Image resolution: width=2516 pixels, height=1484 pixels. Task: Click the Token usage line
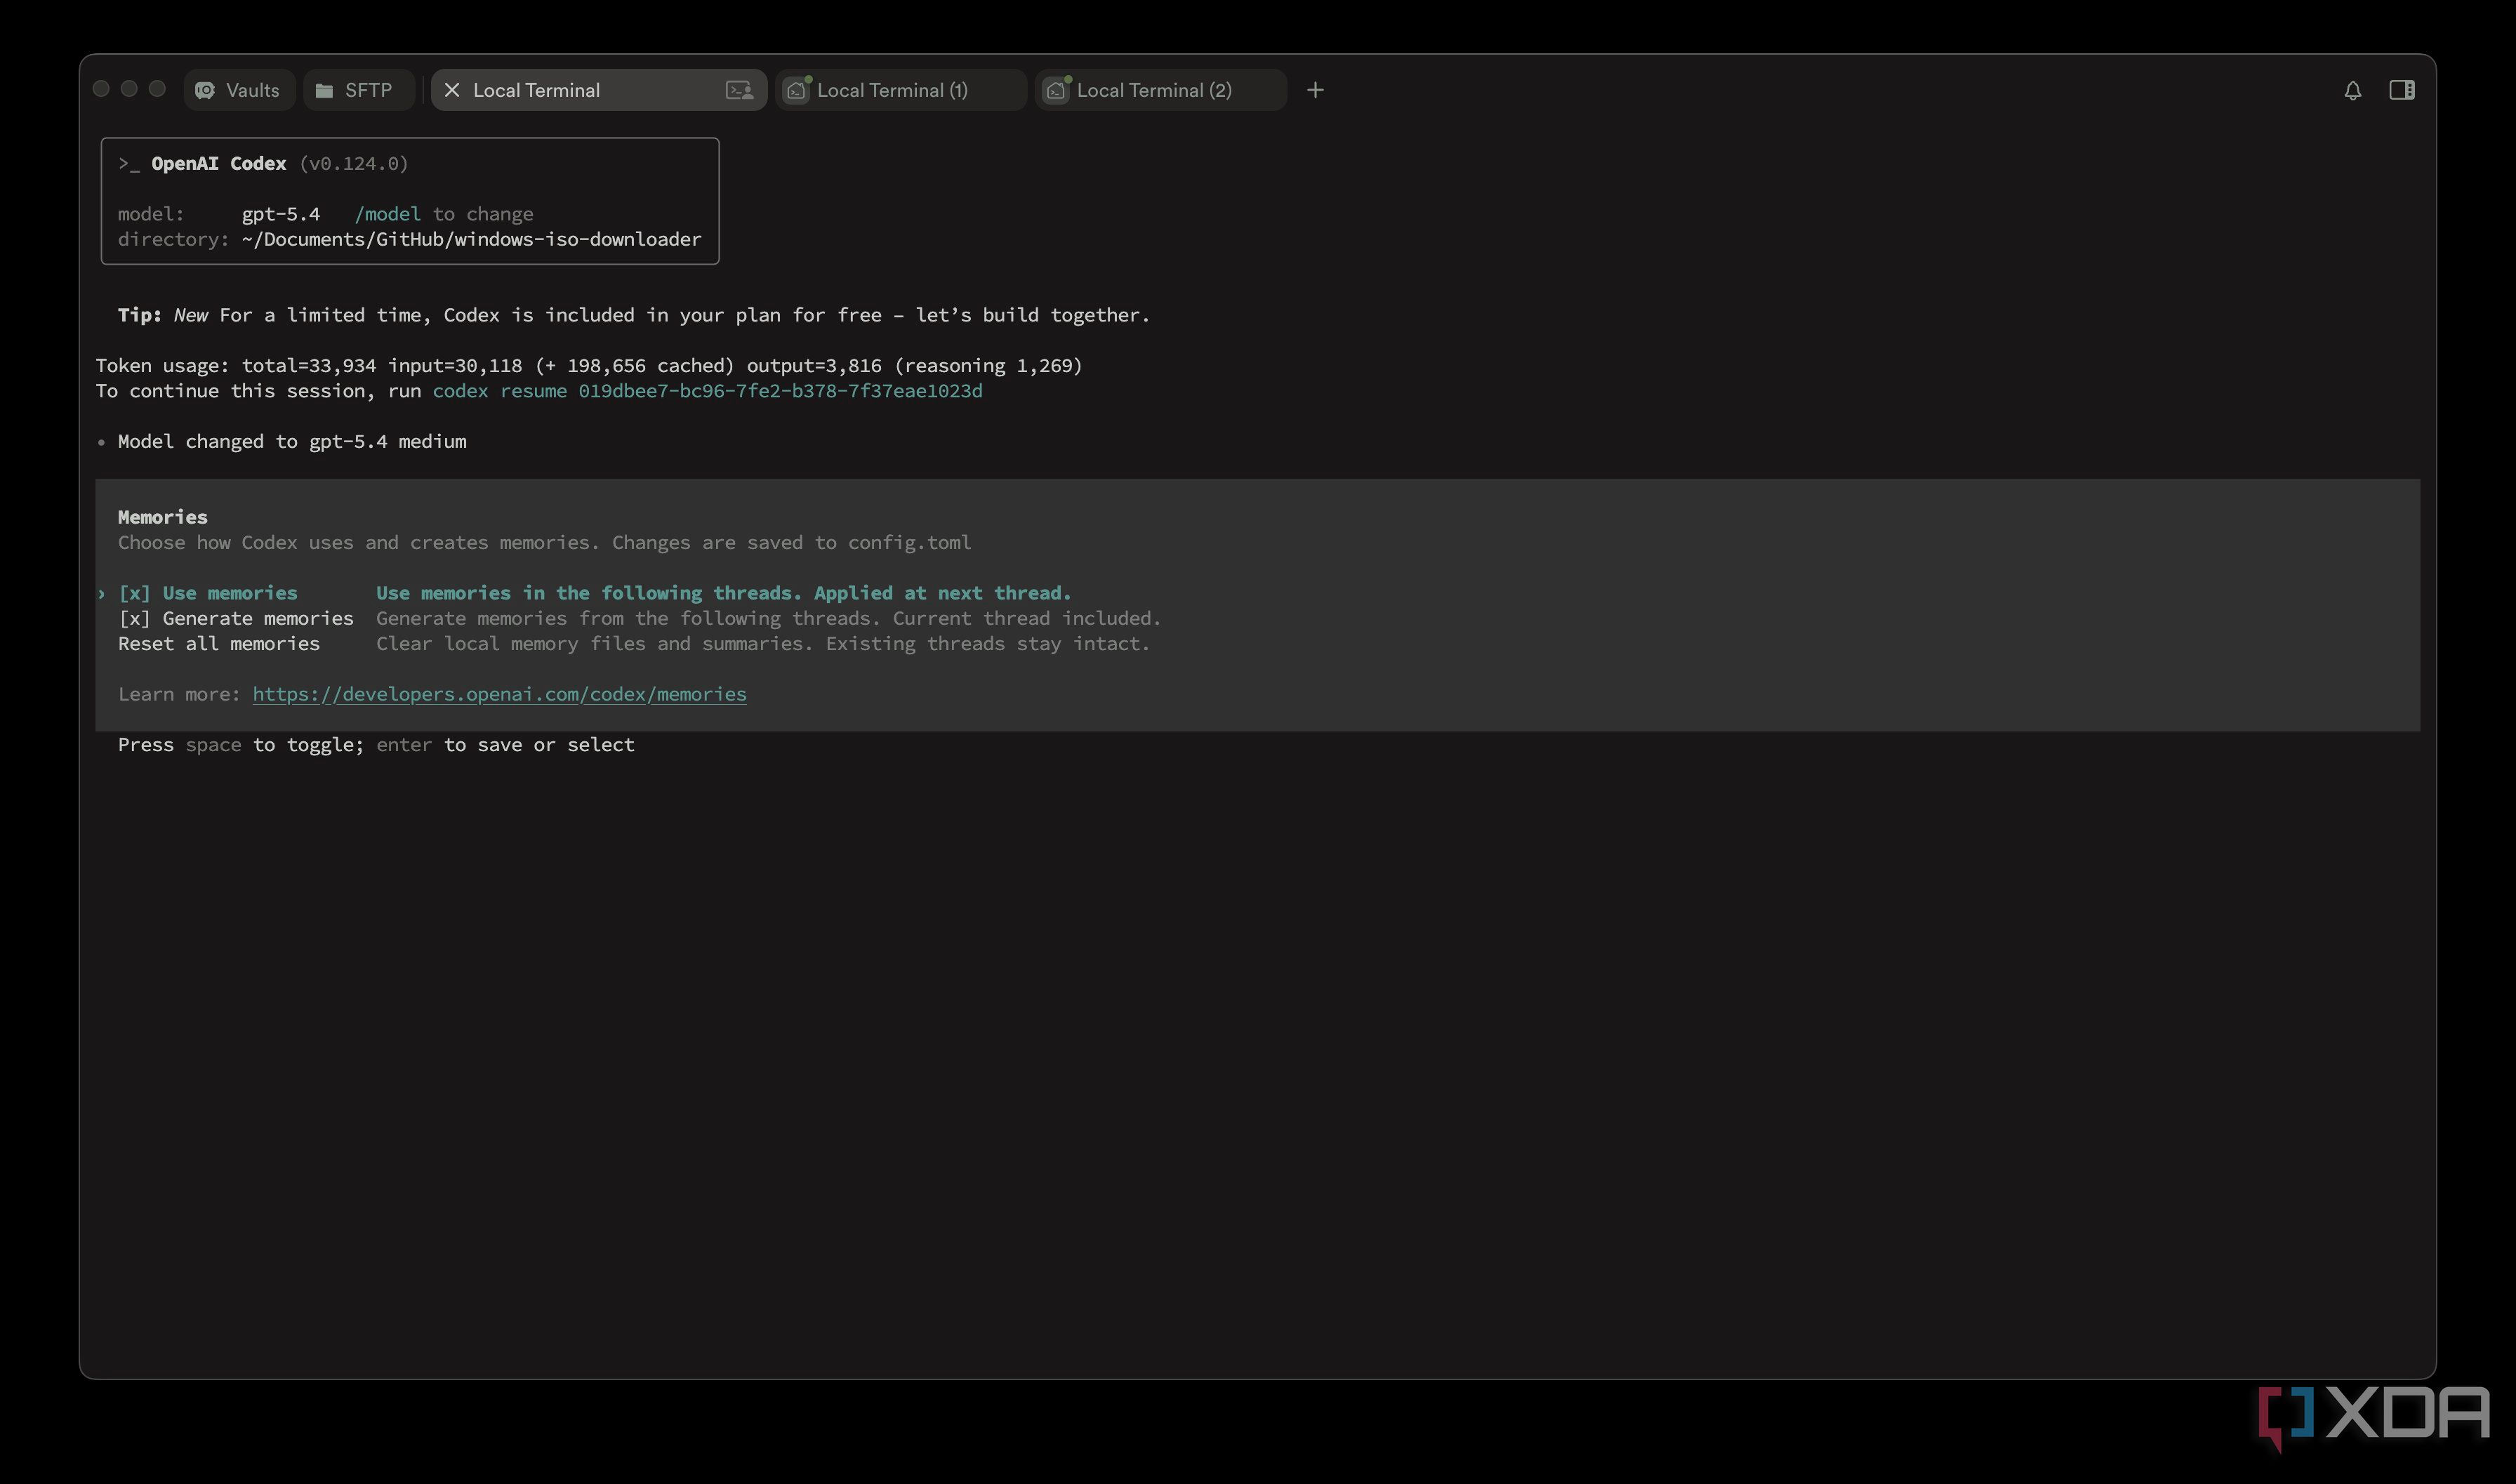pos(589,365)
